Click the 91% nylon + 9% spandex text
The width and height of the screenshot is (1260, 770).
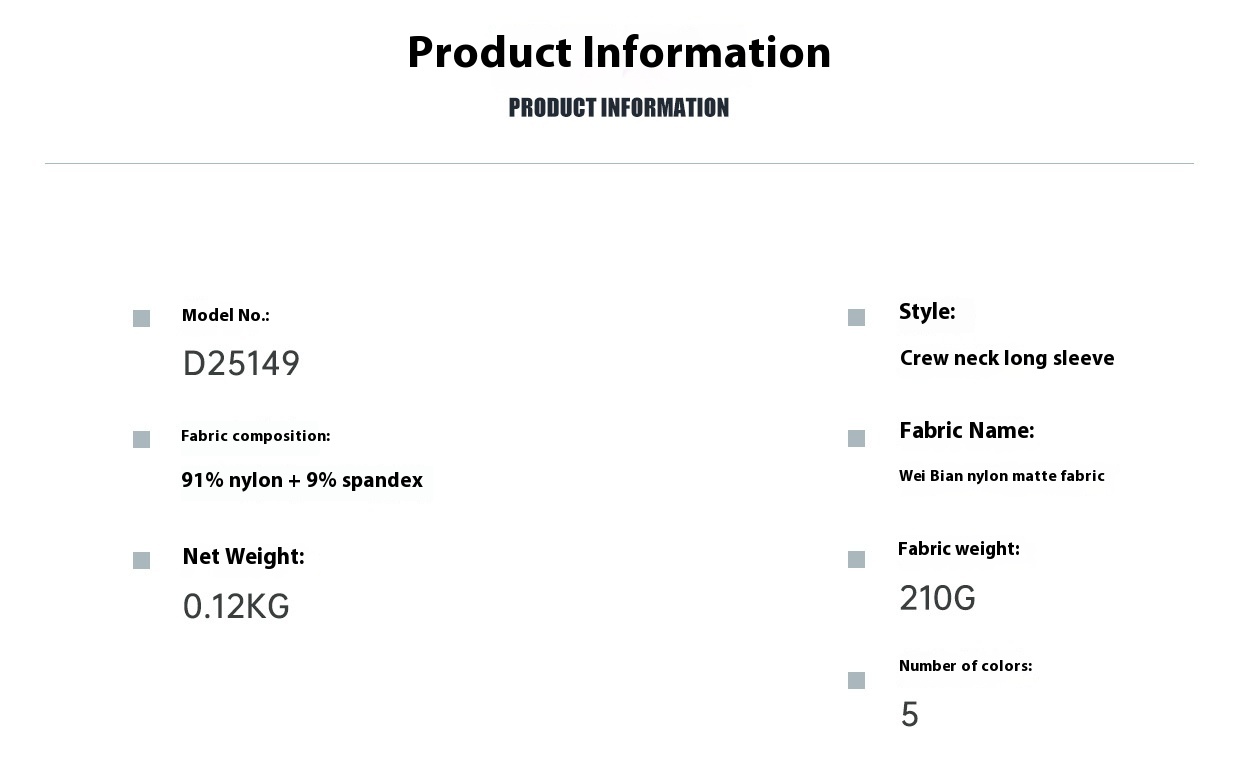click(302, 481)
